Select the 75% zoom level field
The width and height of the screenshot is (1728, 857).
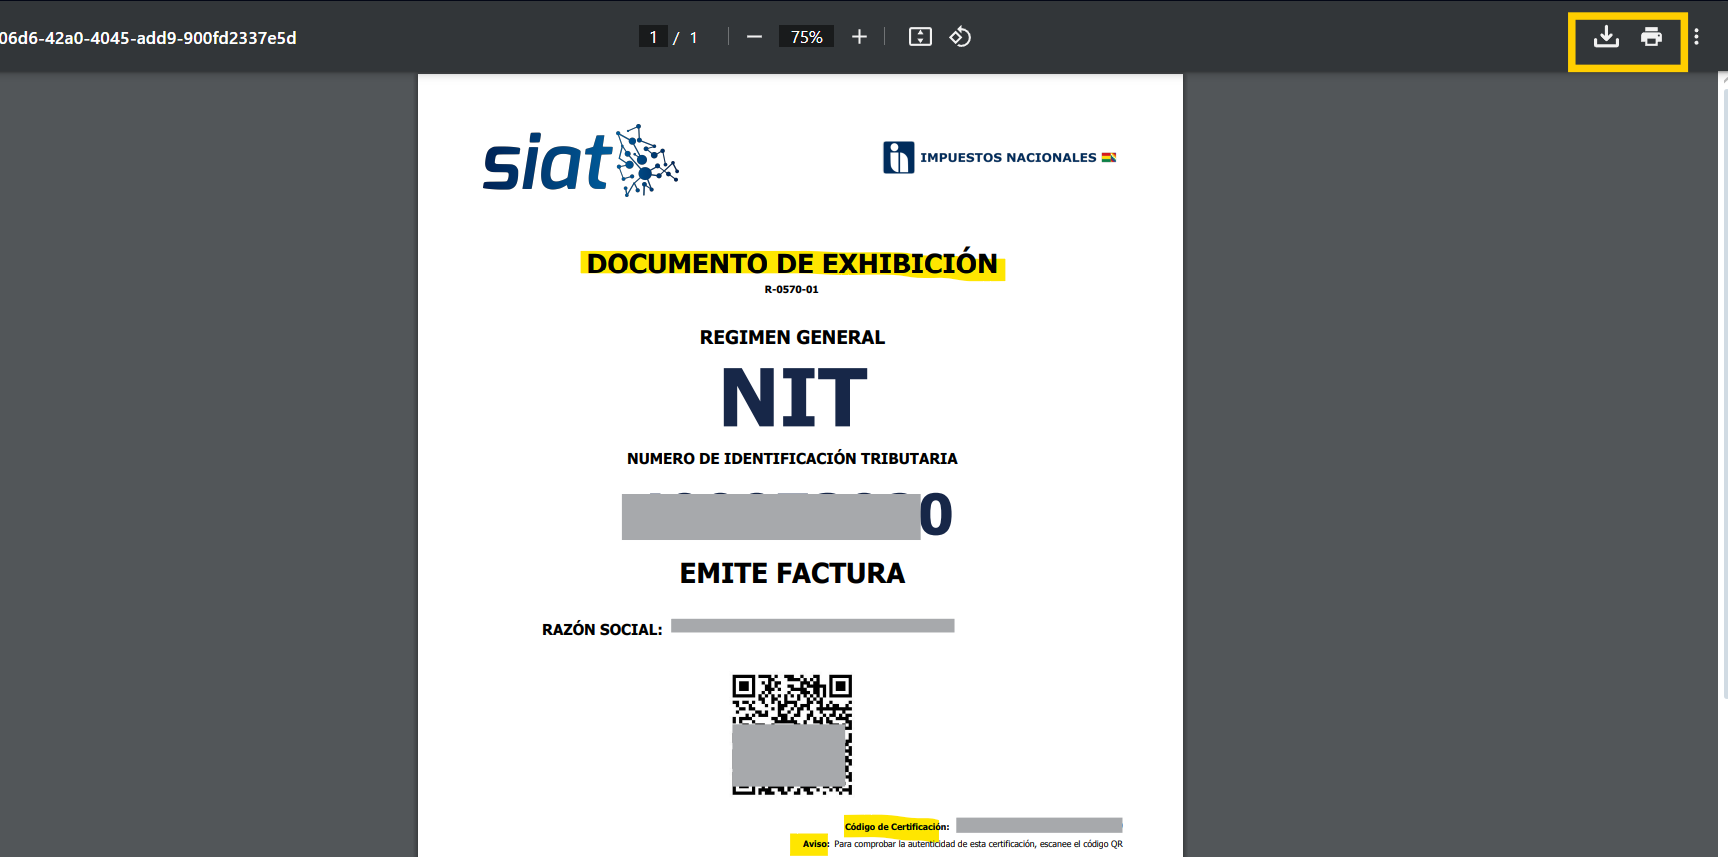pyautogui.click(x=806, y=37)
